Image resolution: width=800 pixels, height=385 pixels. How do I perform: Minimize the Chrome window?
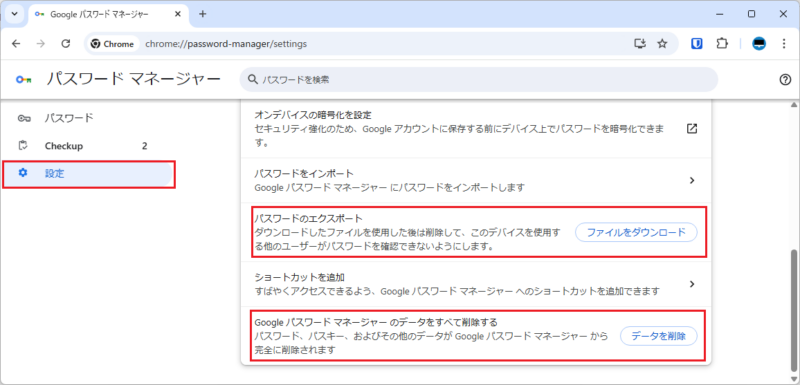point(719,14)
